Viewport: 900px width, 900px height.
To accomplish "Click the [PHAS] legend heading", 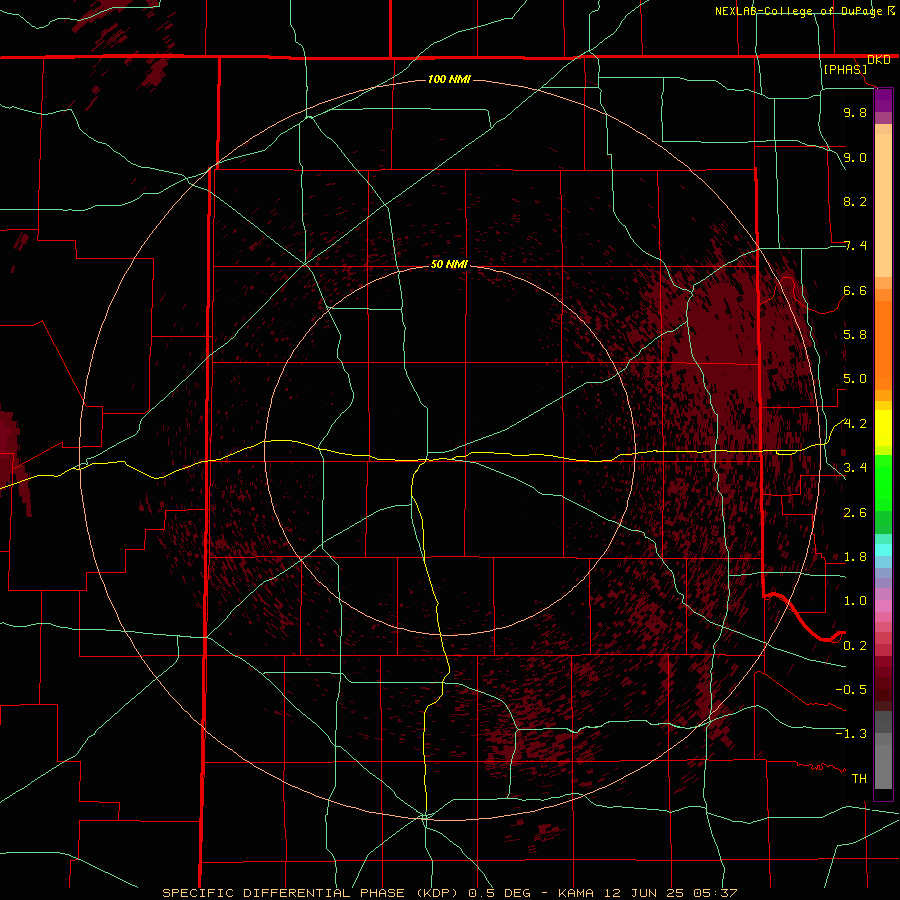I will (x=845, y=69).
